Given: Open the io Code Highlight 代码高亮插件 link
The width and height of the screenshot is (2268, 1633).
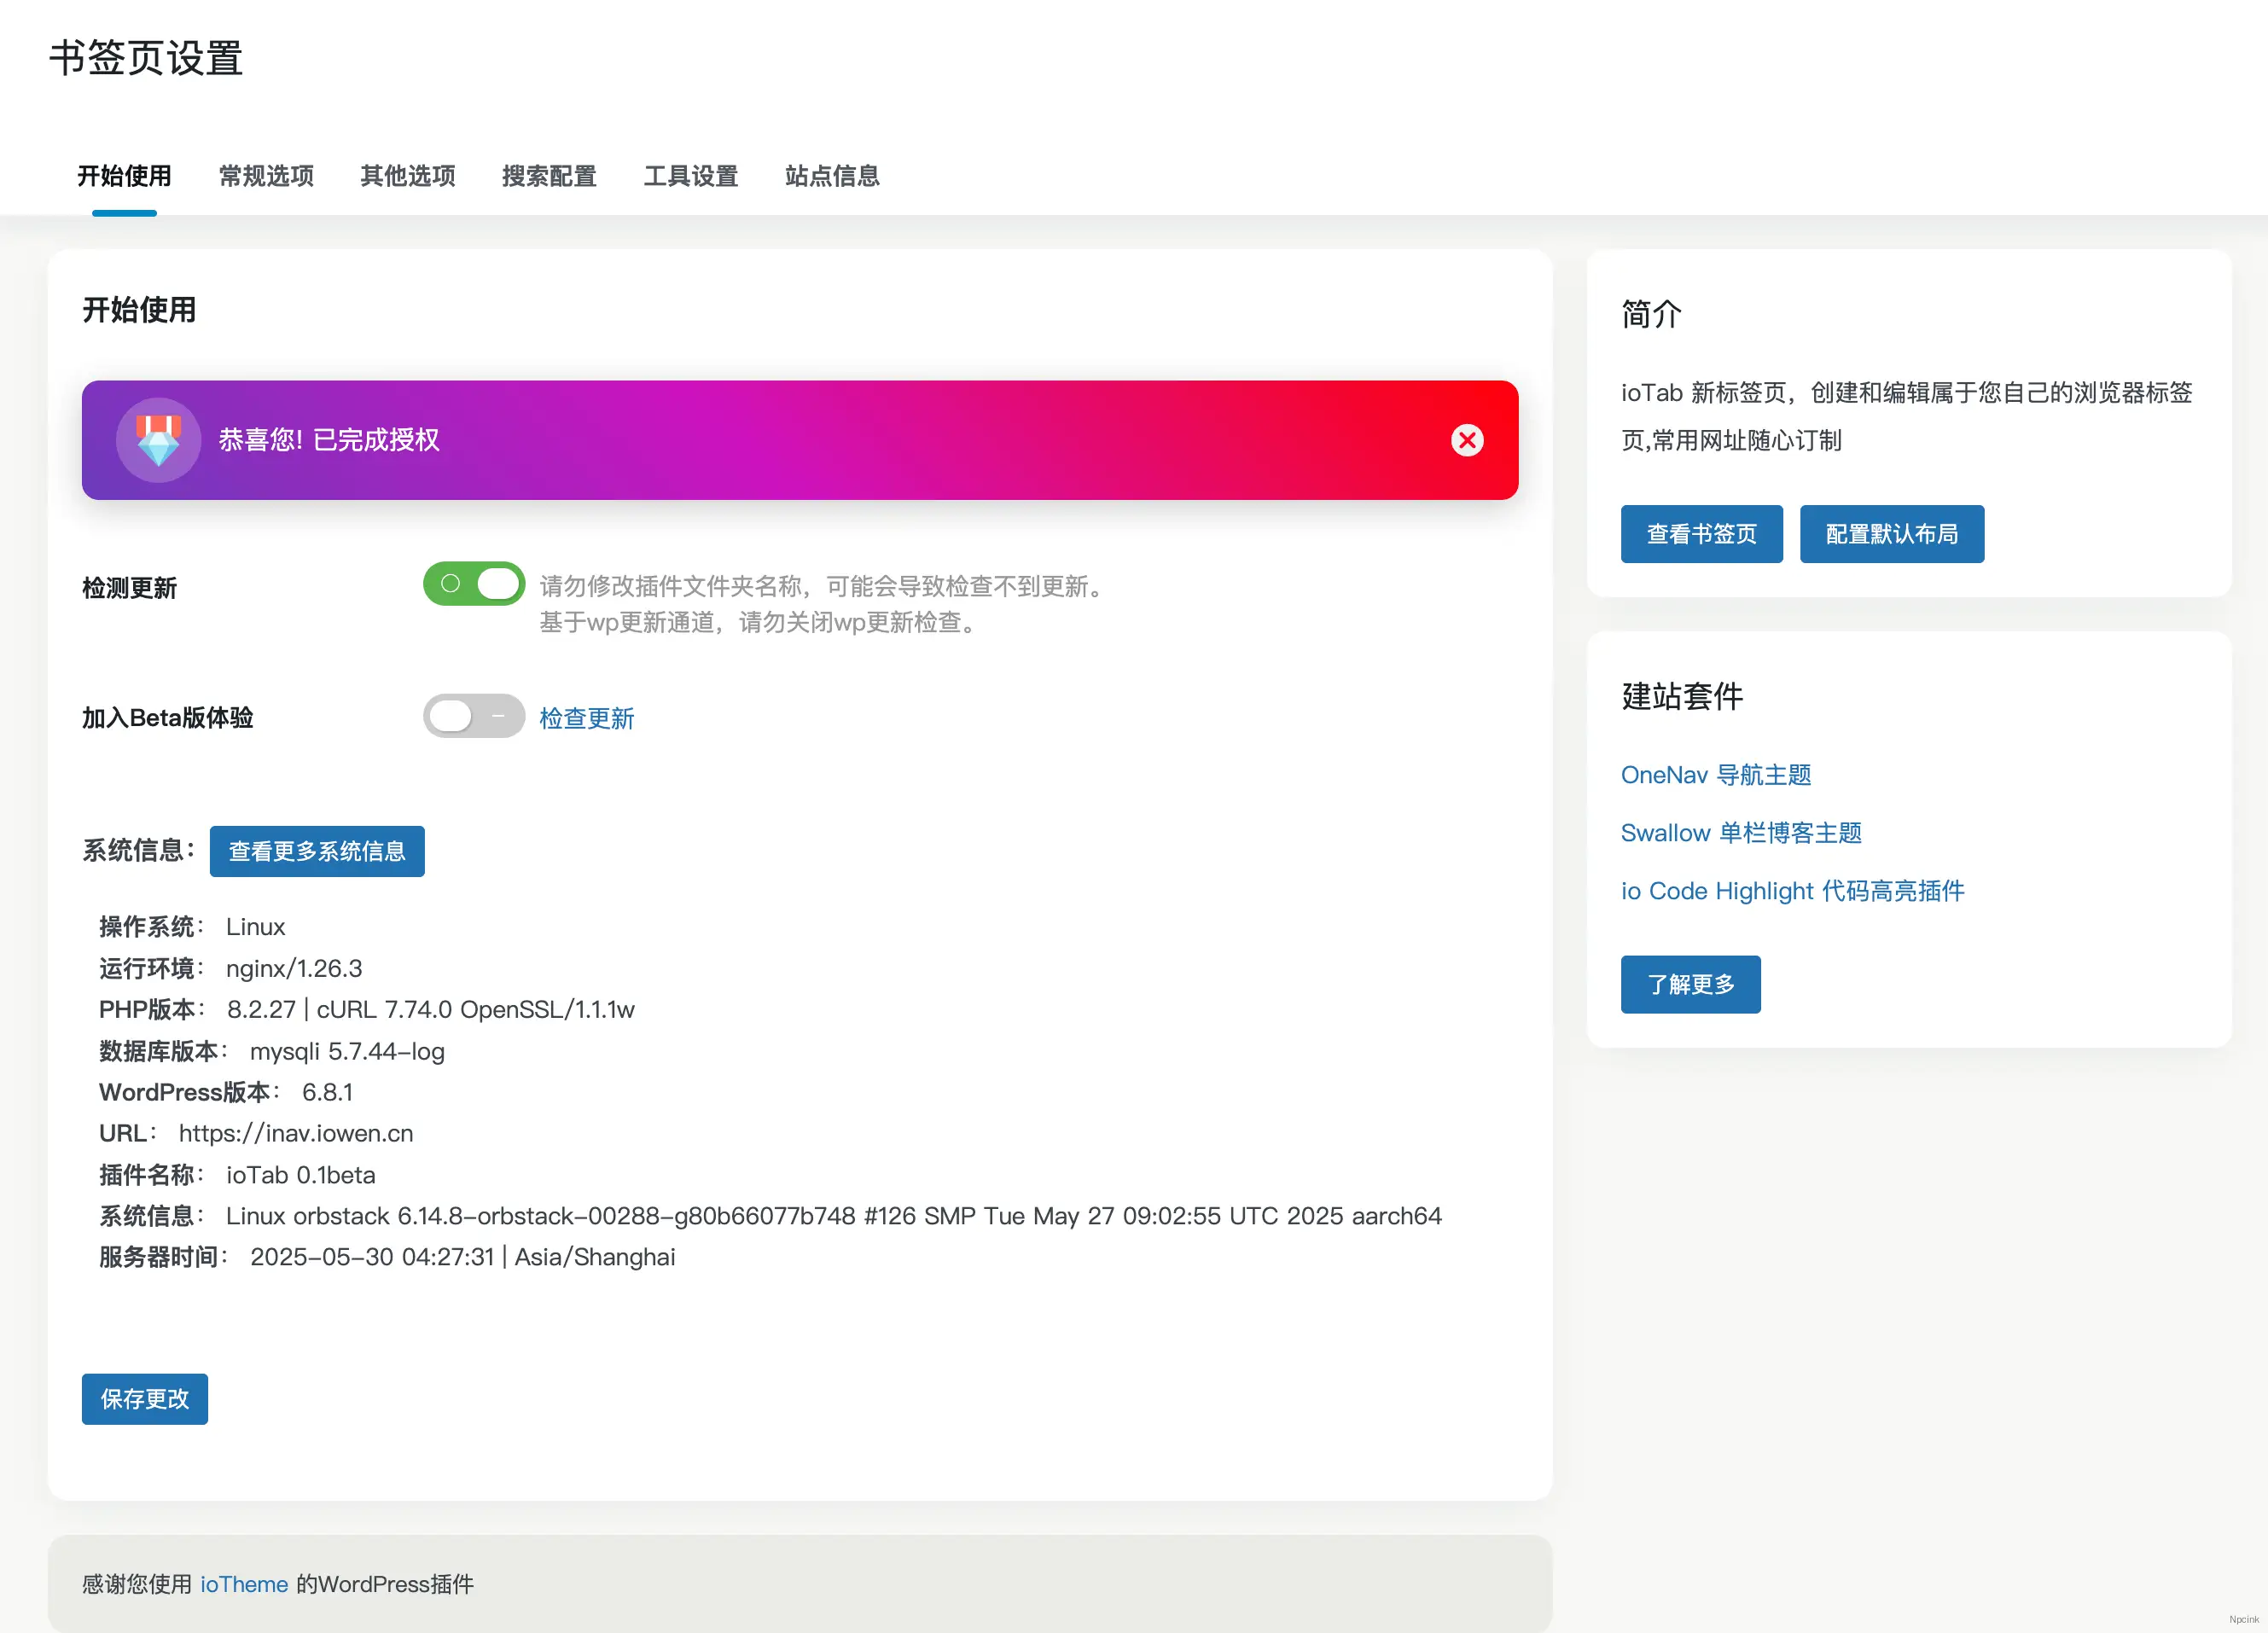Looking at the screenshot, I should coord(1792,890).
